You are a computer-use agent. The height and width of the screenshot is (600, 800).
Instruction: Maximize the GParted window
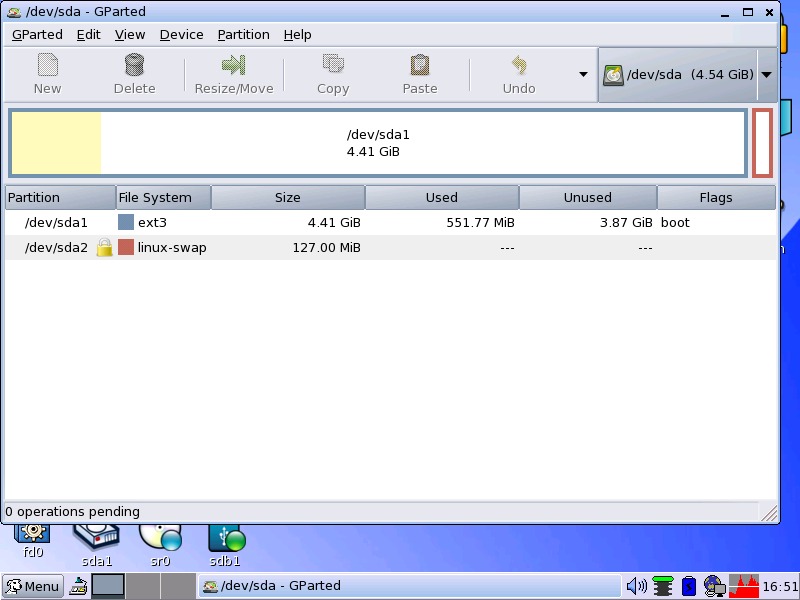pos(747,12)
